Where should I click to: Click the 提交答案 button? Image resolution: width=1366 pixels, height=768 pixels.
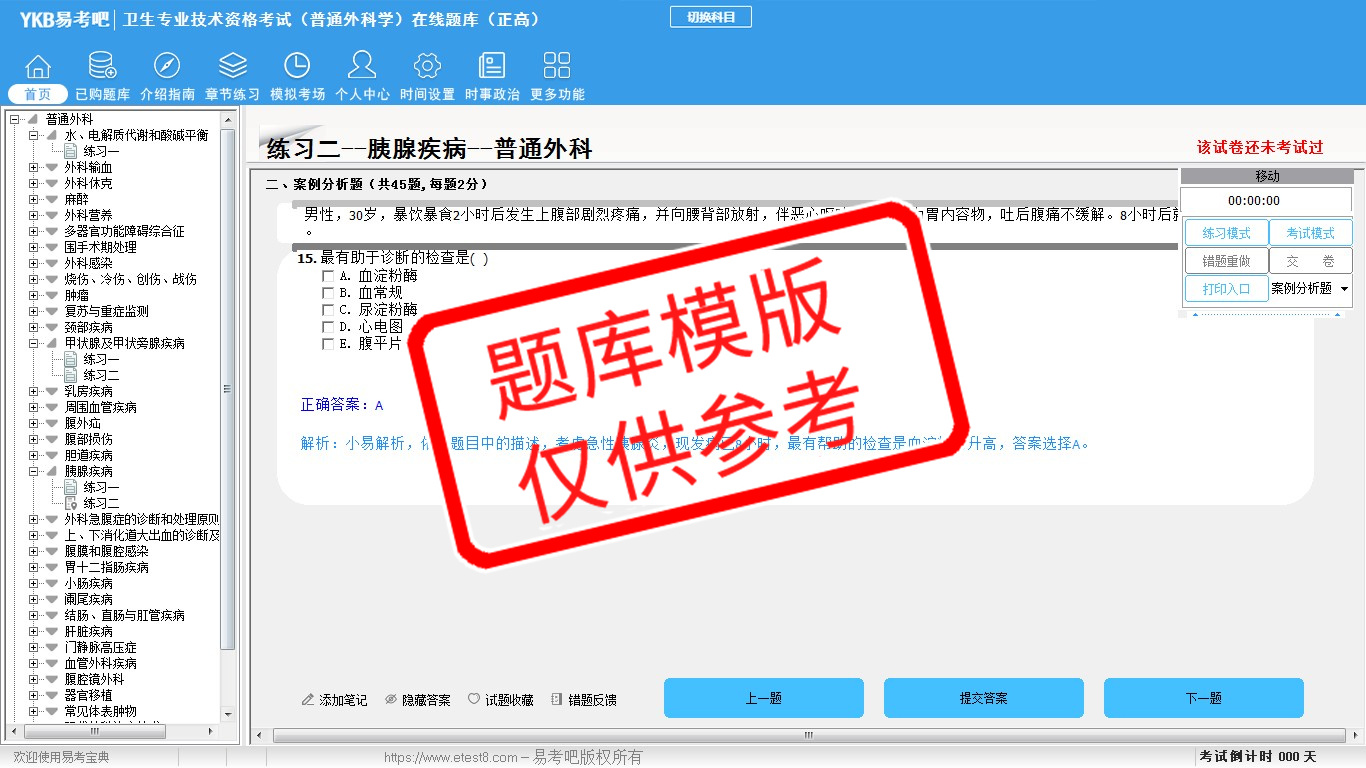click(x=983, y=698)
